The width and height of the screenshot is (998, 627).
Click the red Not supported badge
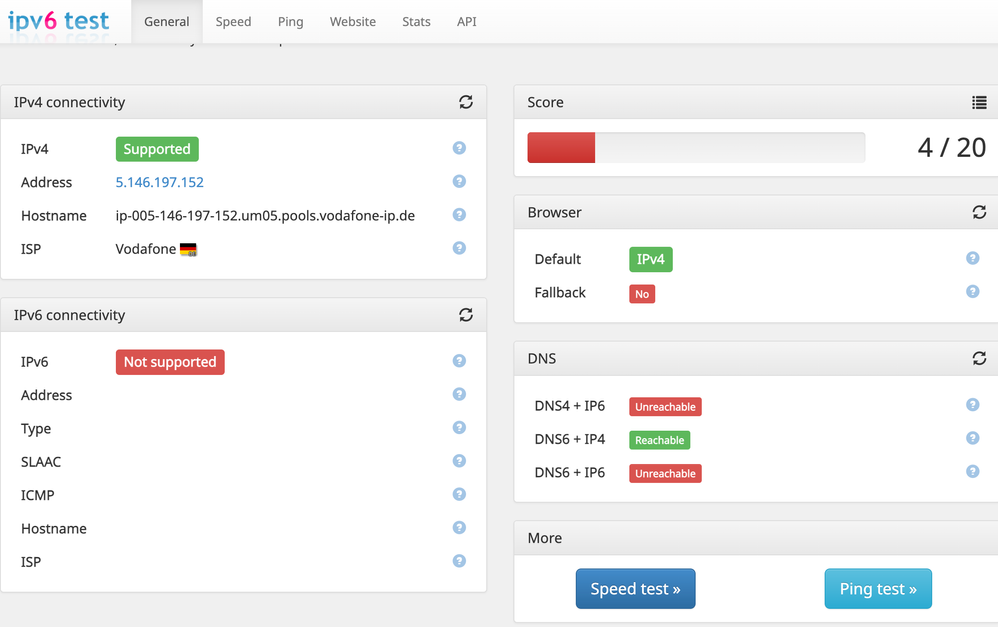click(x=170, y=362)
